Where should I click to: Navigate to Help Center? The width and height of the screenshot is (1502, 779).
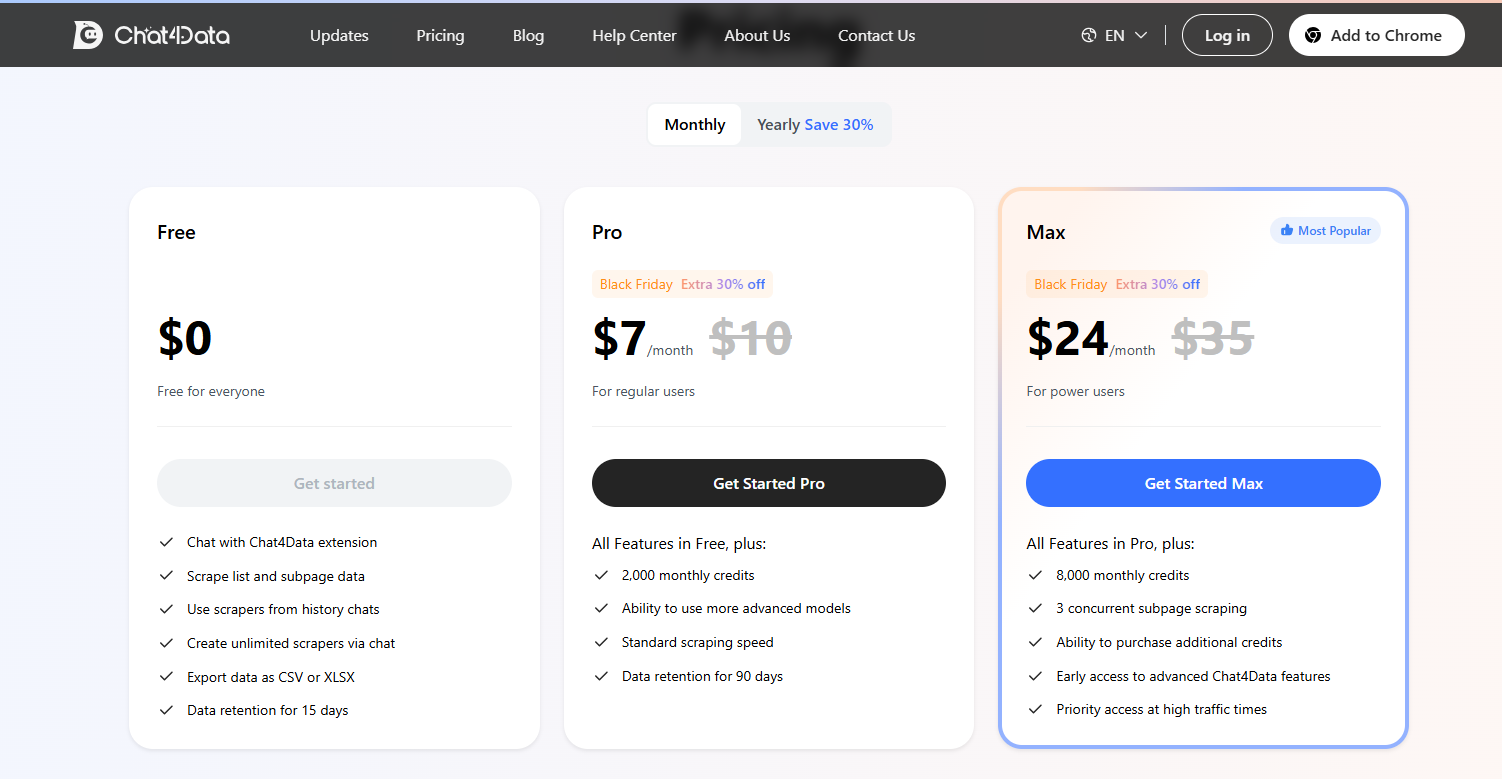pyautogui.click(x=634, y=35)
